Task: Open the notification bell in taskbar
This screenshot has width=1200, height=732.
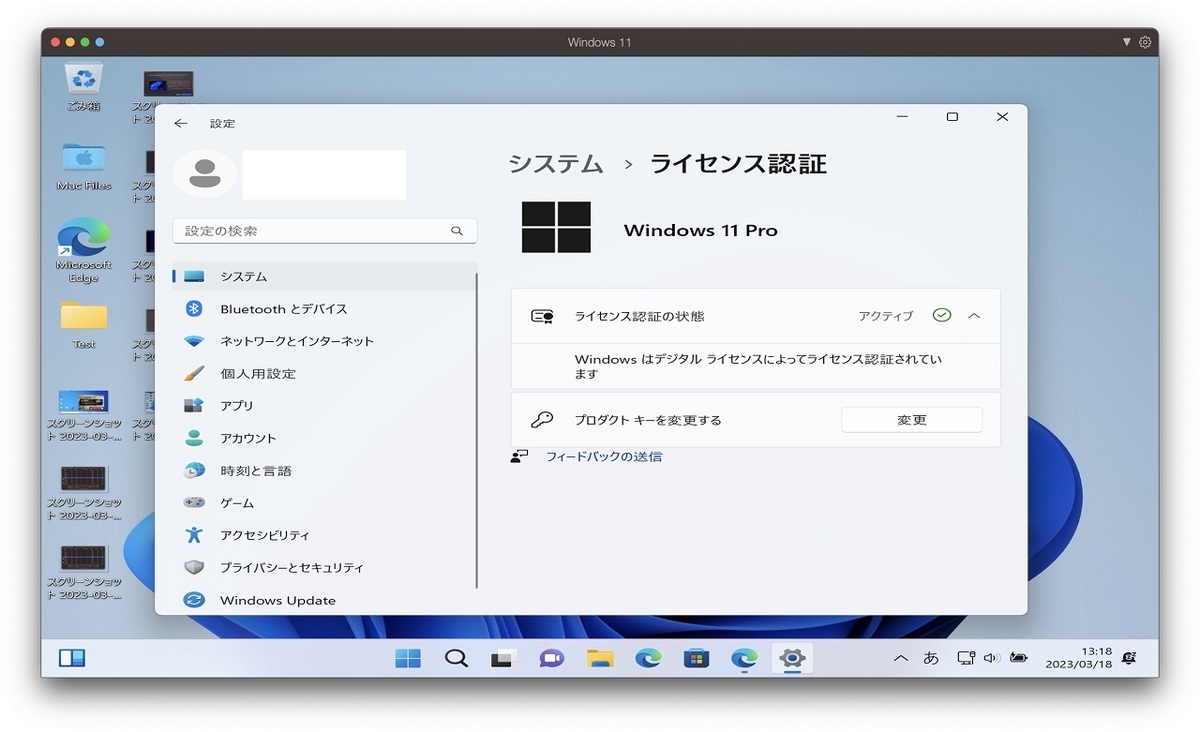Action: [1129, 658]
